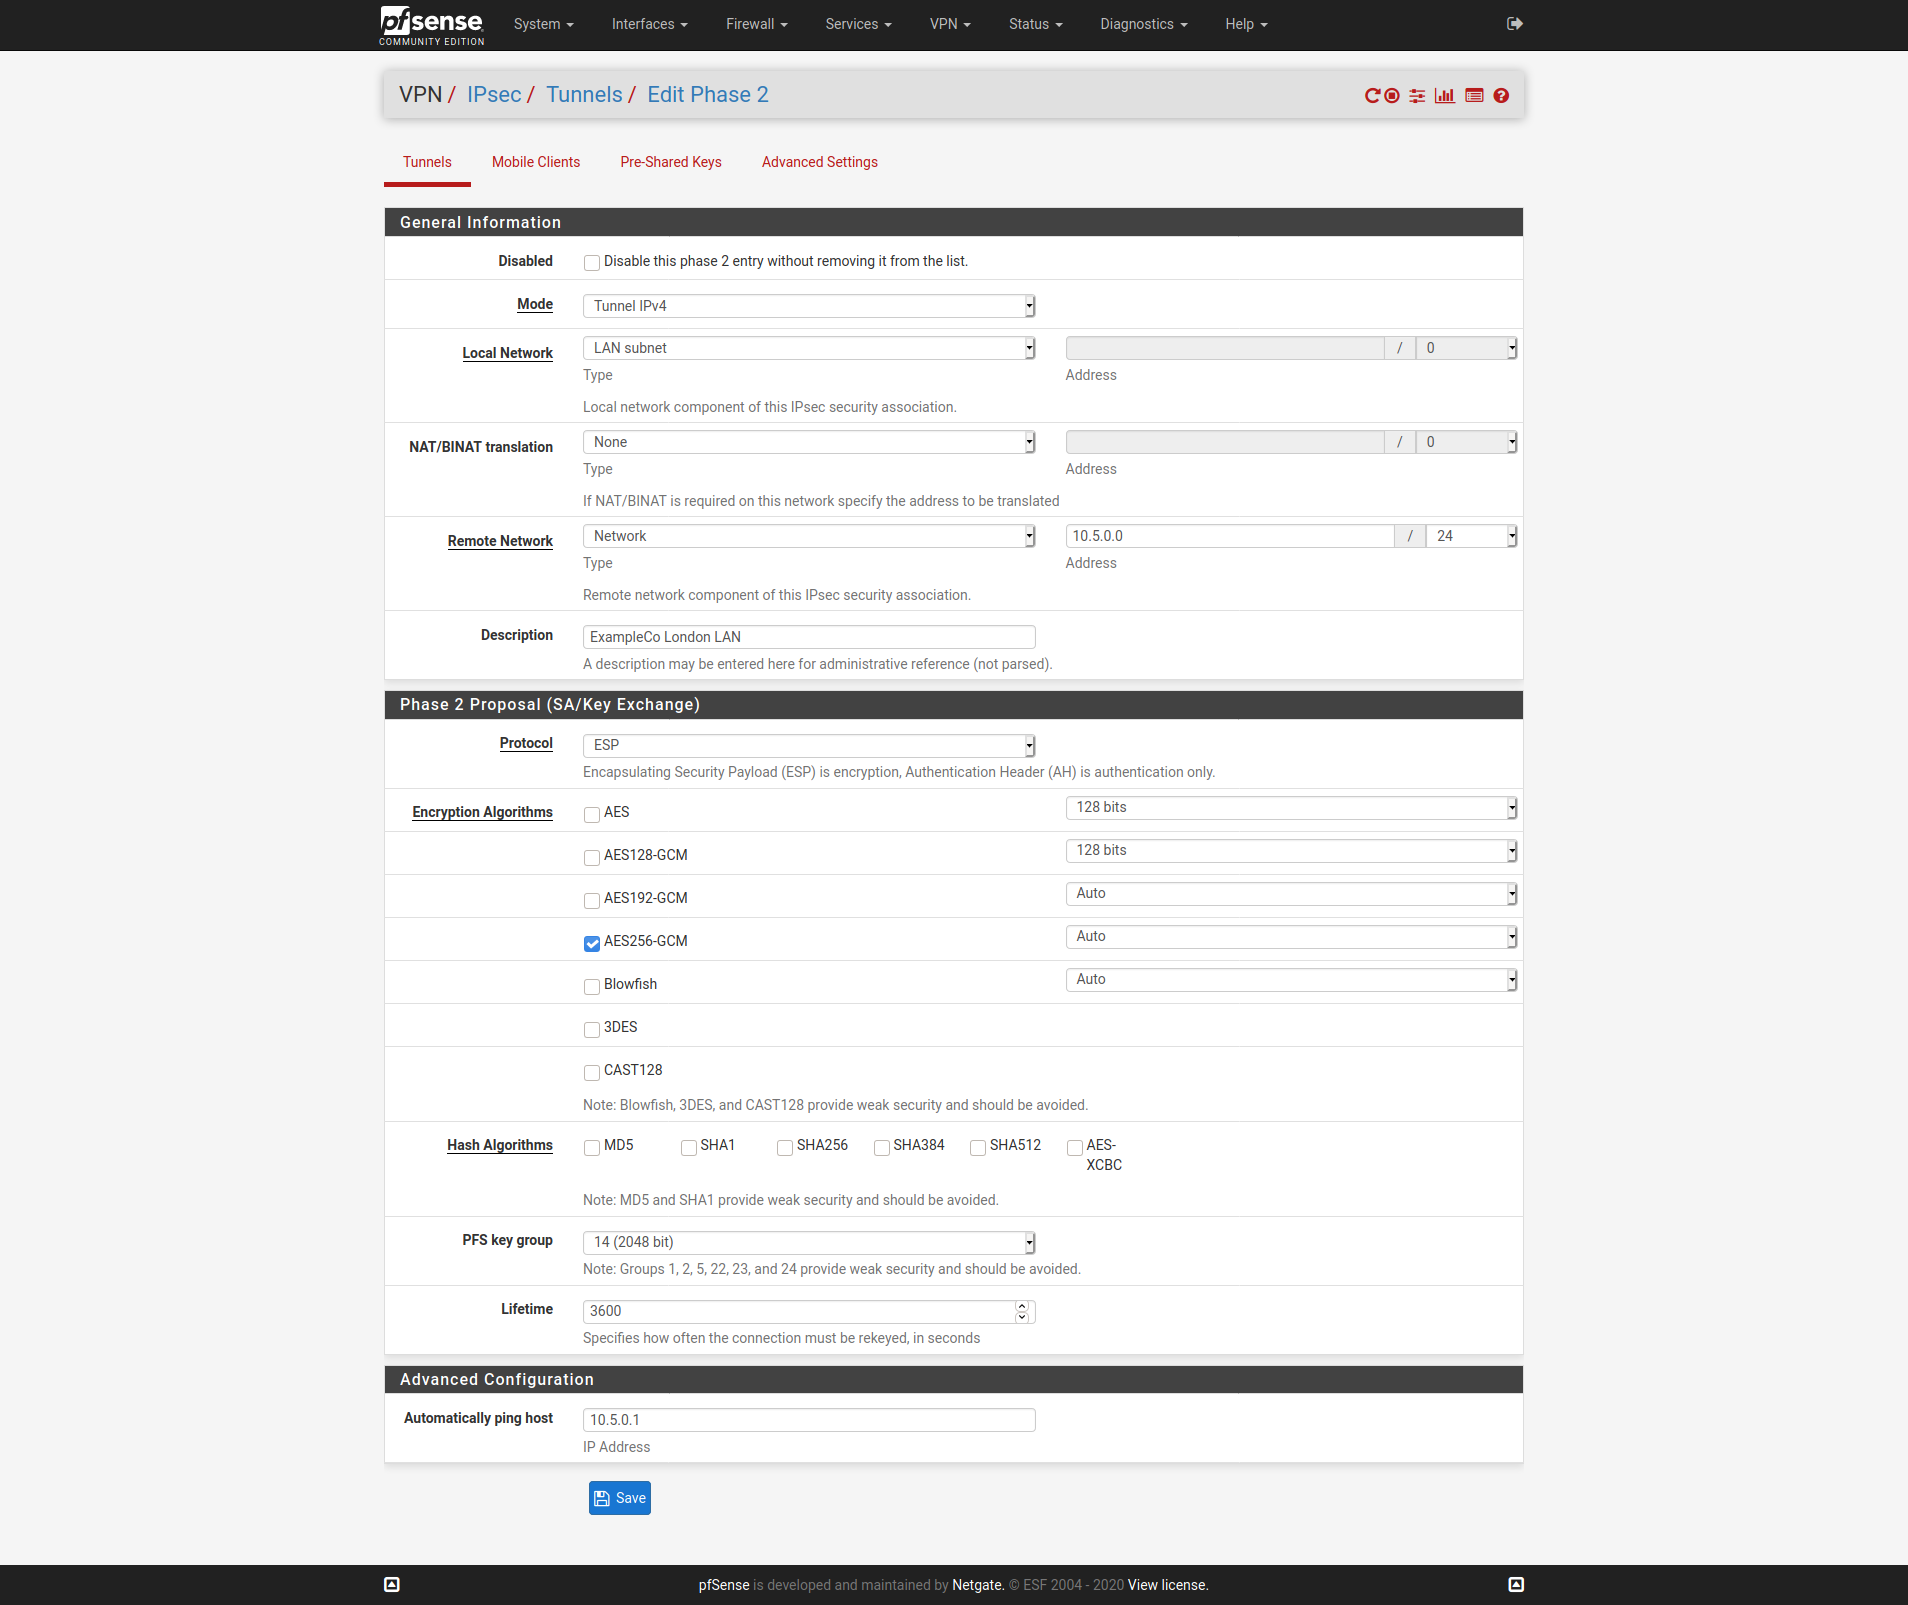Tick the SHA256 hash algorithm checkbox
The width and height of the screenshot is (1908, 1605).
point(785,1147)
